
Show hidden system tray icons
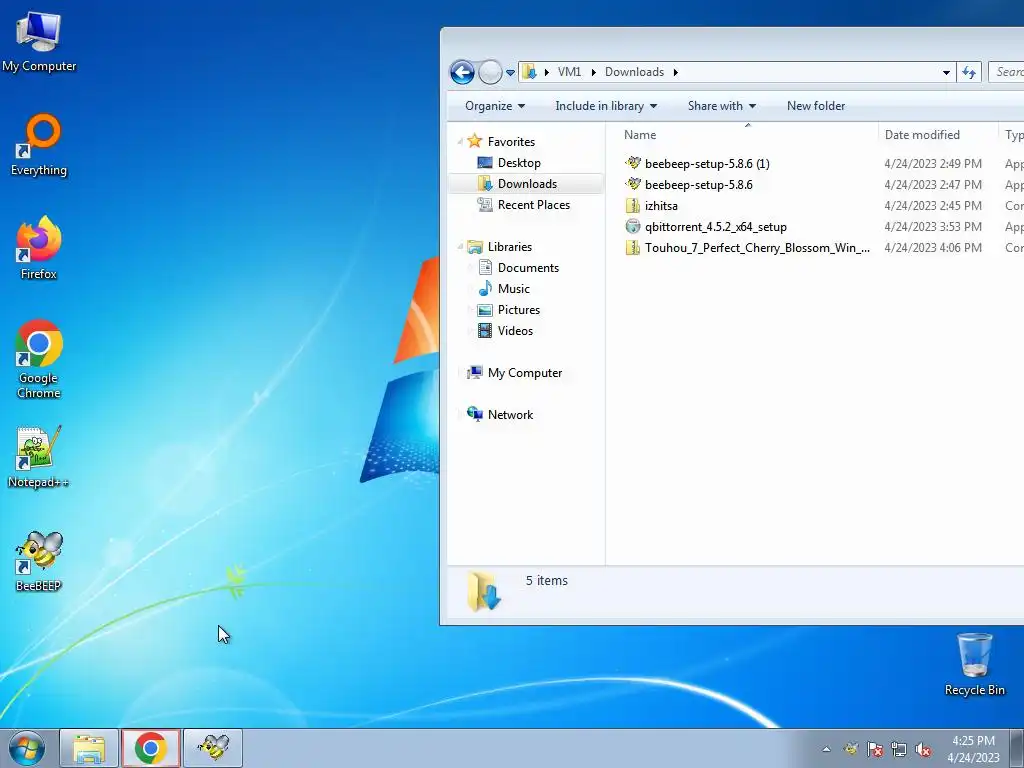point(826,749)
